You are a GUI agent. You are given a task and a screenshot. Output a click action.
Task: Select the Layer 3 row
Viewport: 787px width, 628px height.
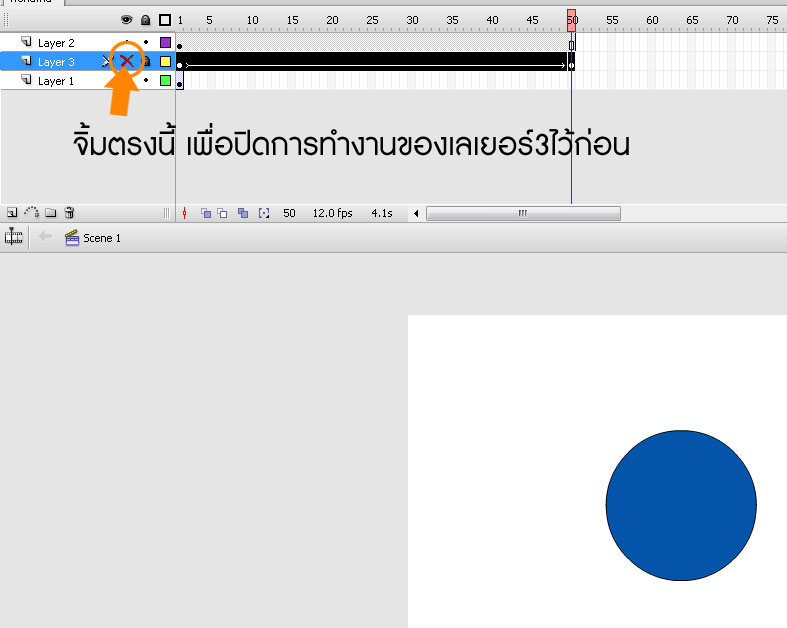click(x=88, y=61)
